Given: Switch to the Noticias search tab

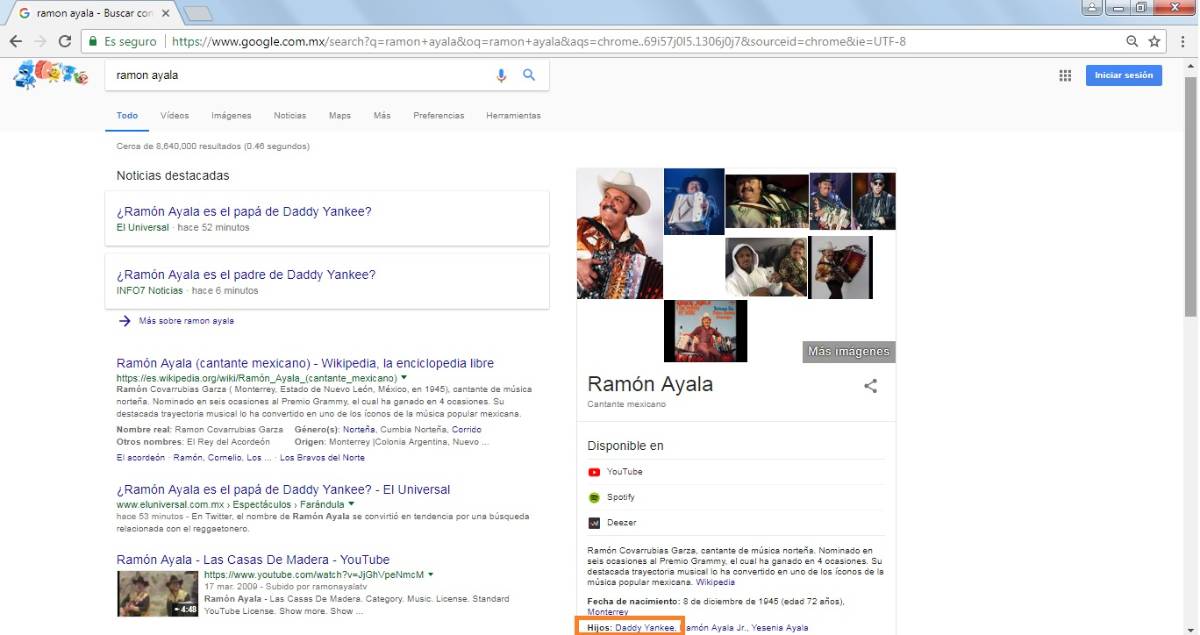Looking at the screenshot, I should click(x=290, y=115).
